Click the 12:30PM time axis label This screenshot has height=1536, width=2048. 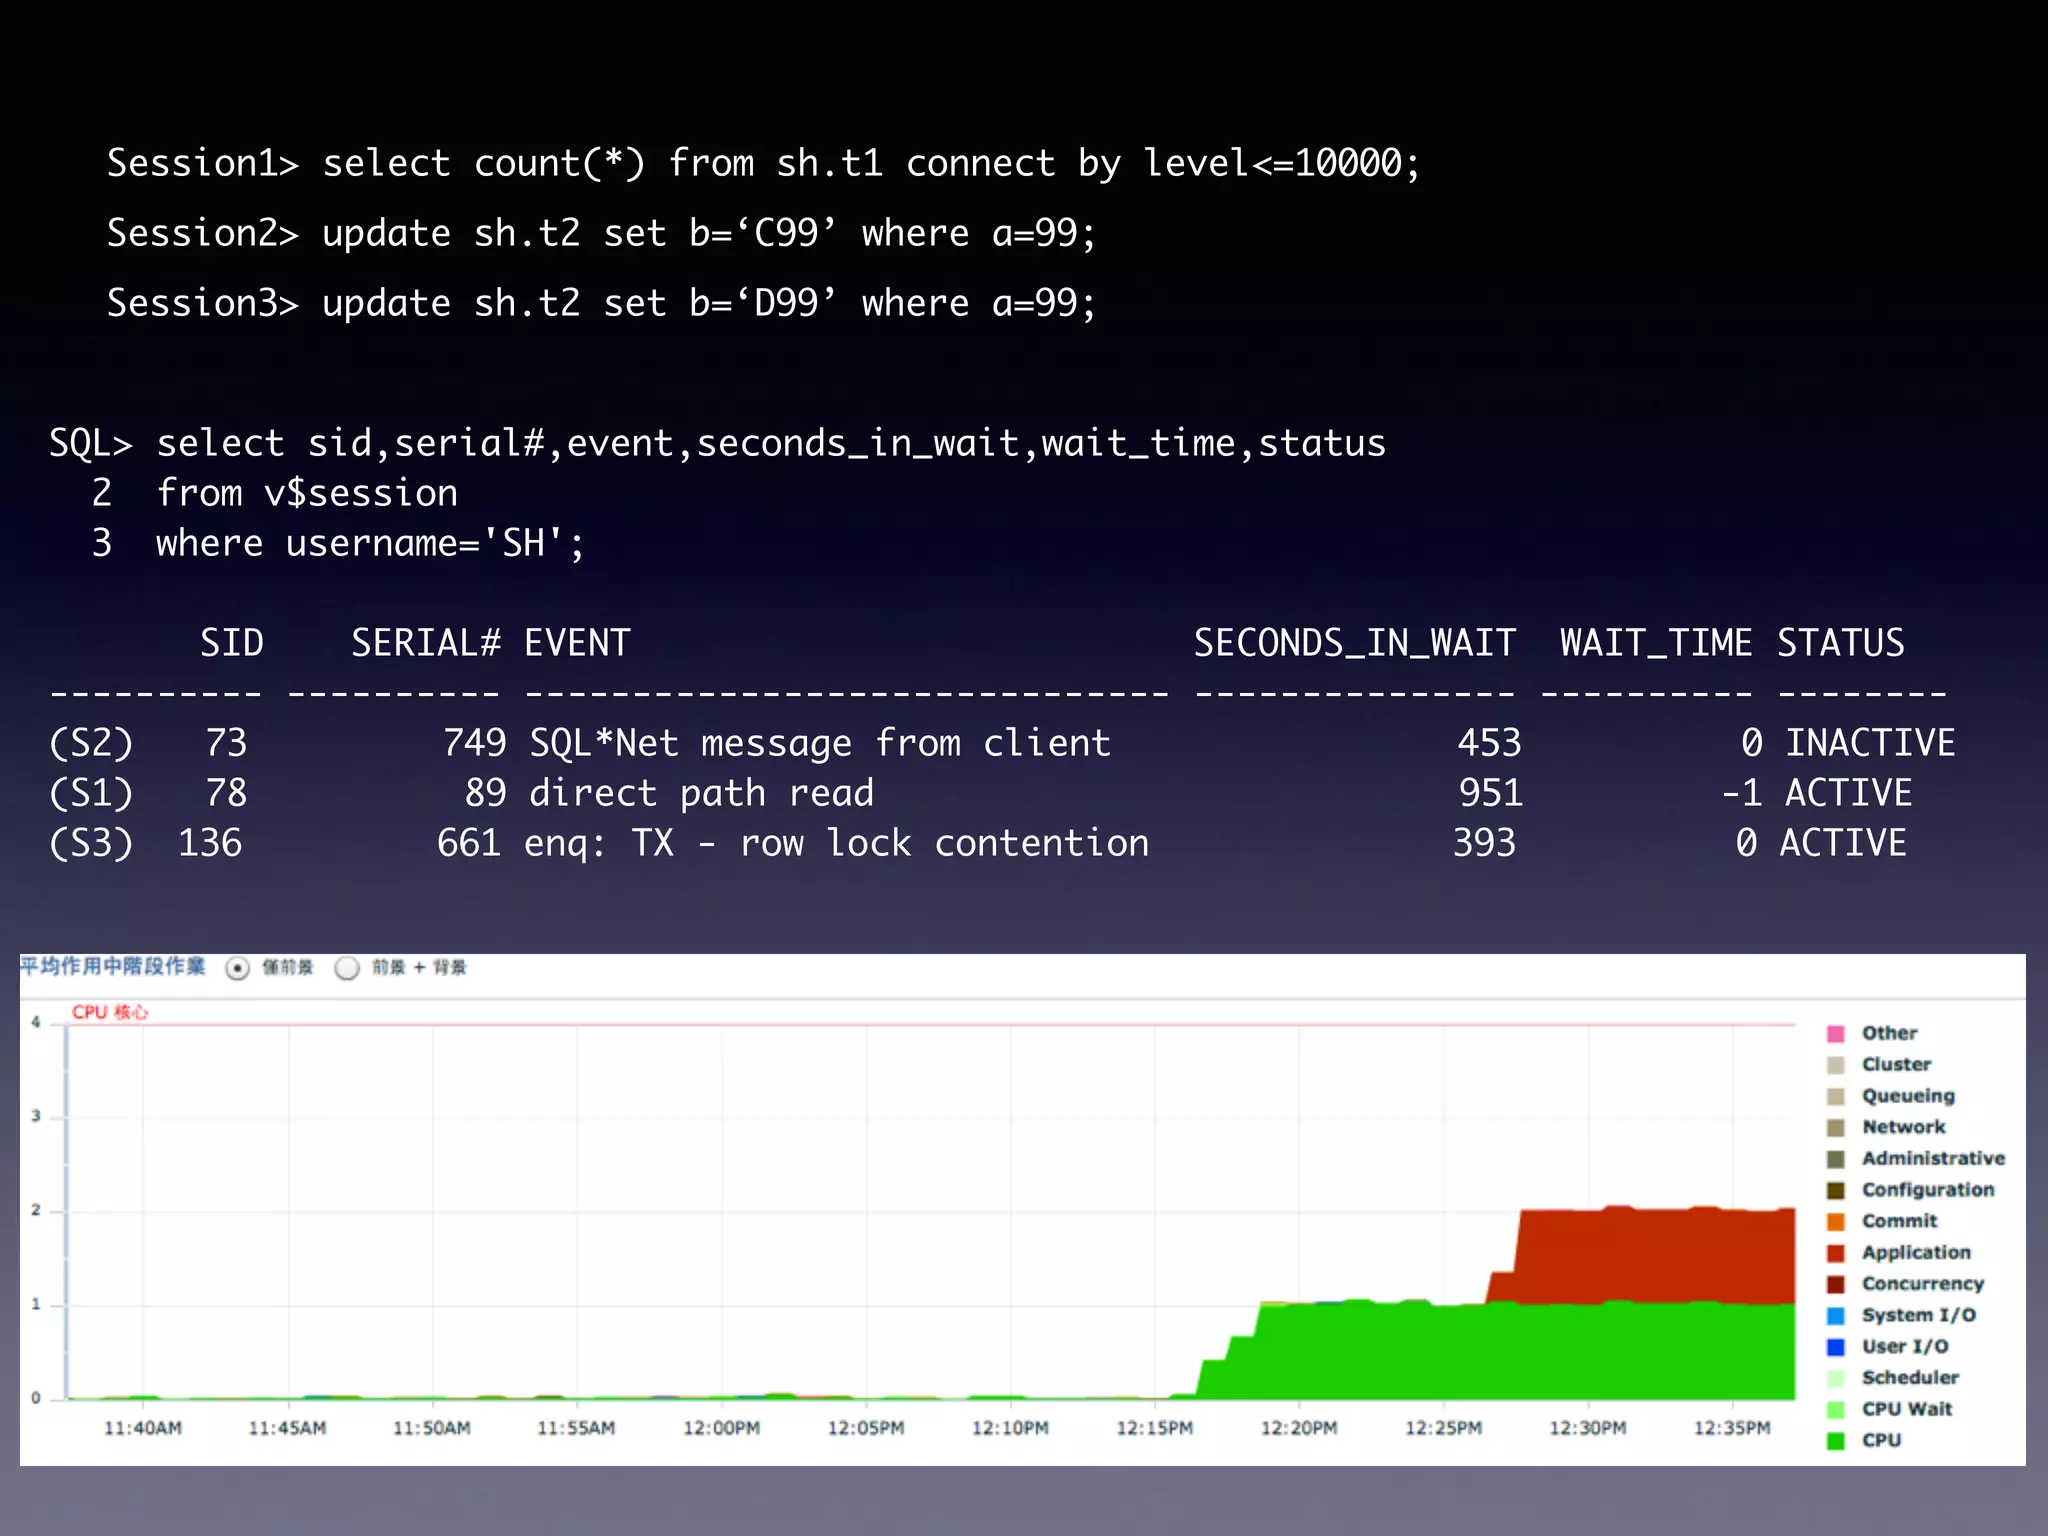coord(1588,1428)
